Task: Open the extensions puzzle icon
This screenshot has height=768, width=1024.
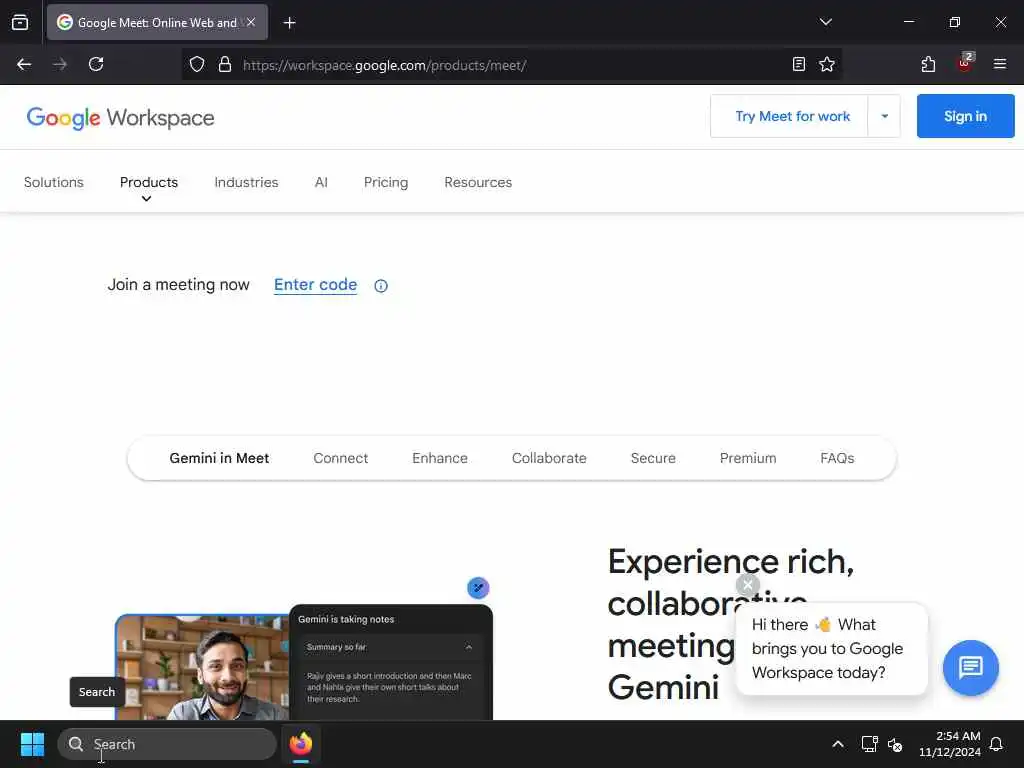Action: (928, 64)
